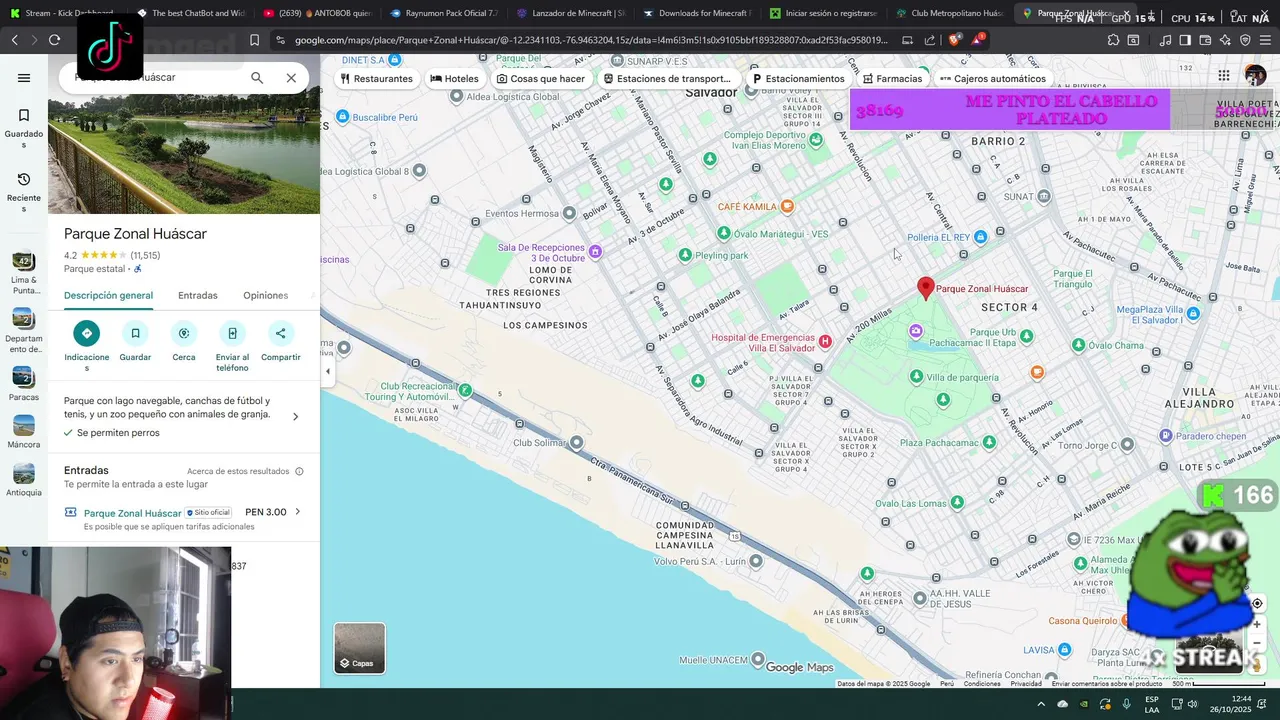Filter map by Estaciones de transporte
The height and width of the screenshot is (720, 1280).
point(668,78)
